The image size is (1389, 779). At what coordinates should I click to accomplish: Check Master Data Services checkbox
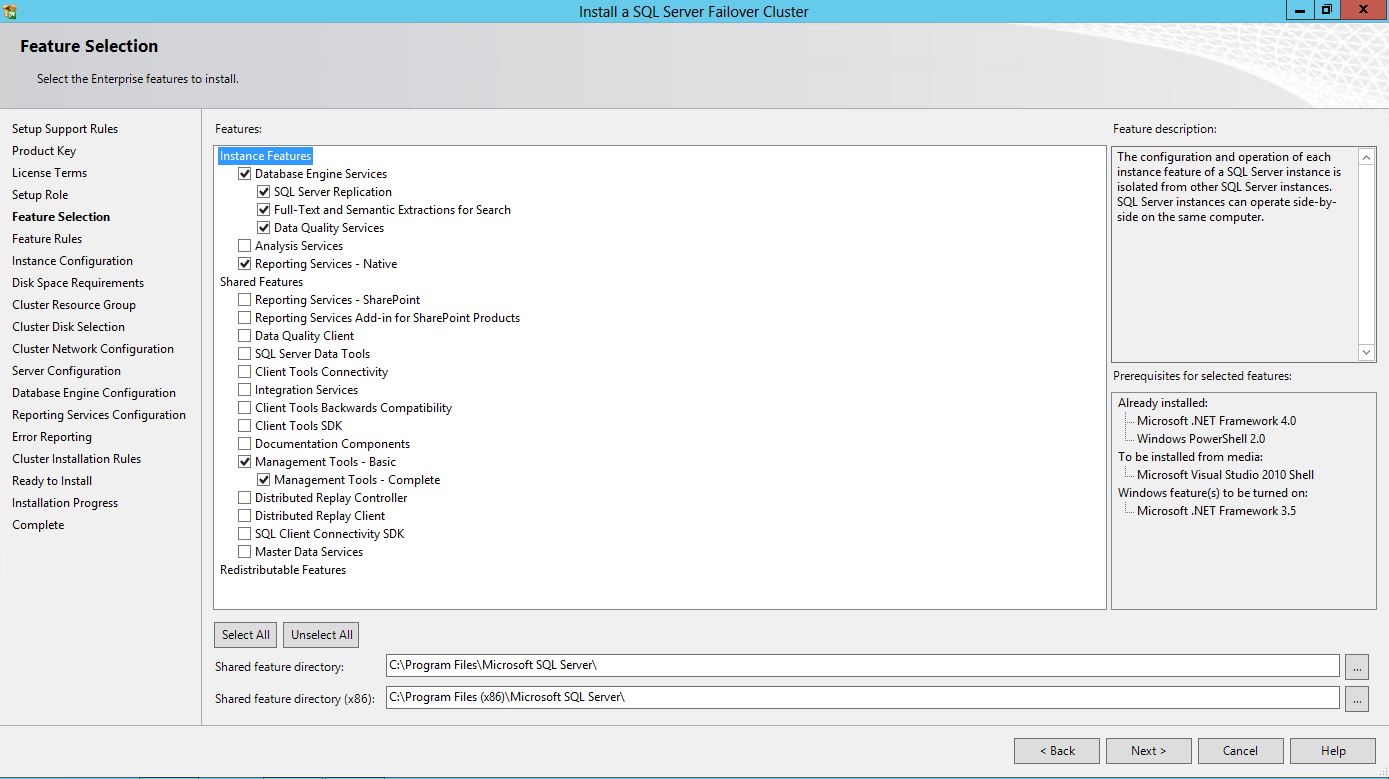click(x=245, y=552)
